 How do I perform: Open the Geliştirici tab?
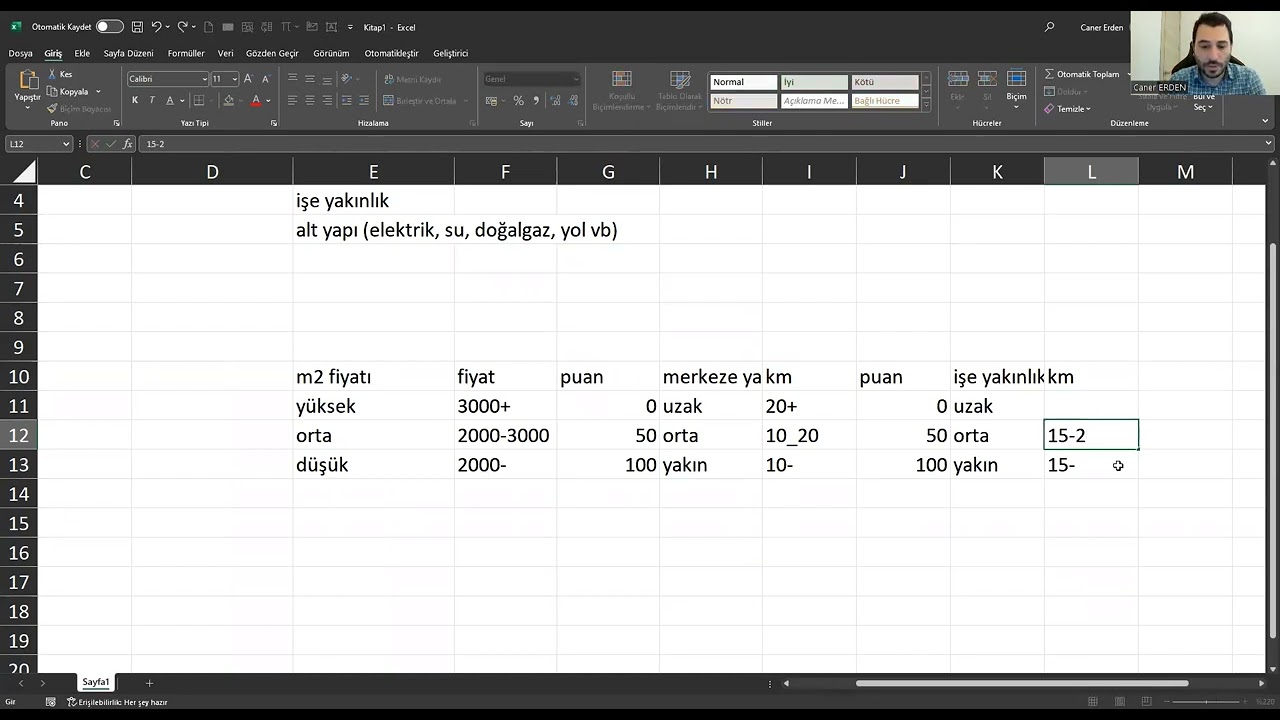(x=450, y=53)
